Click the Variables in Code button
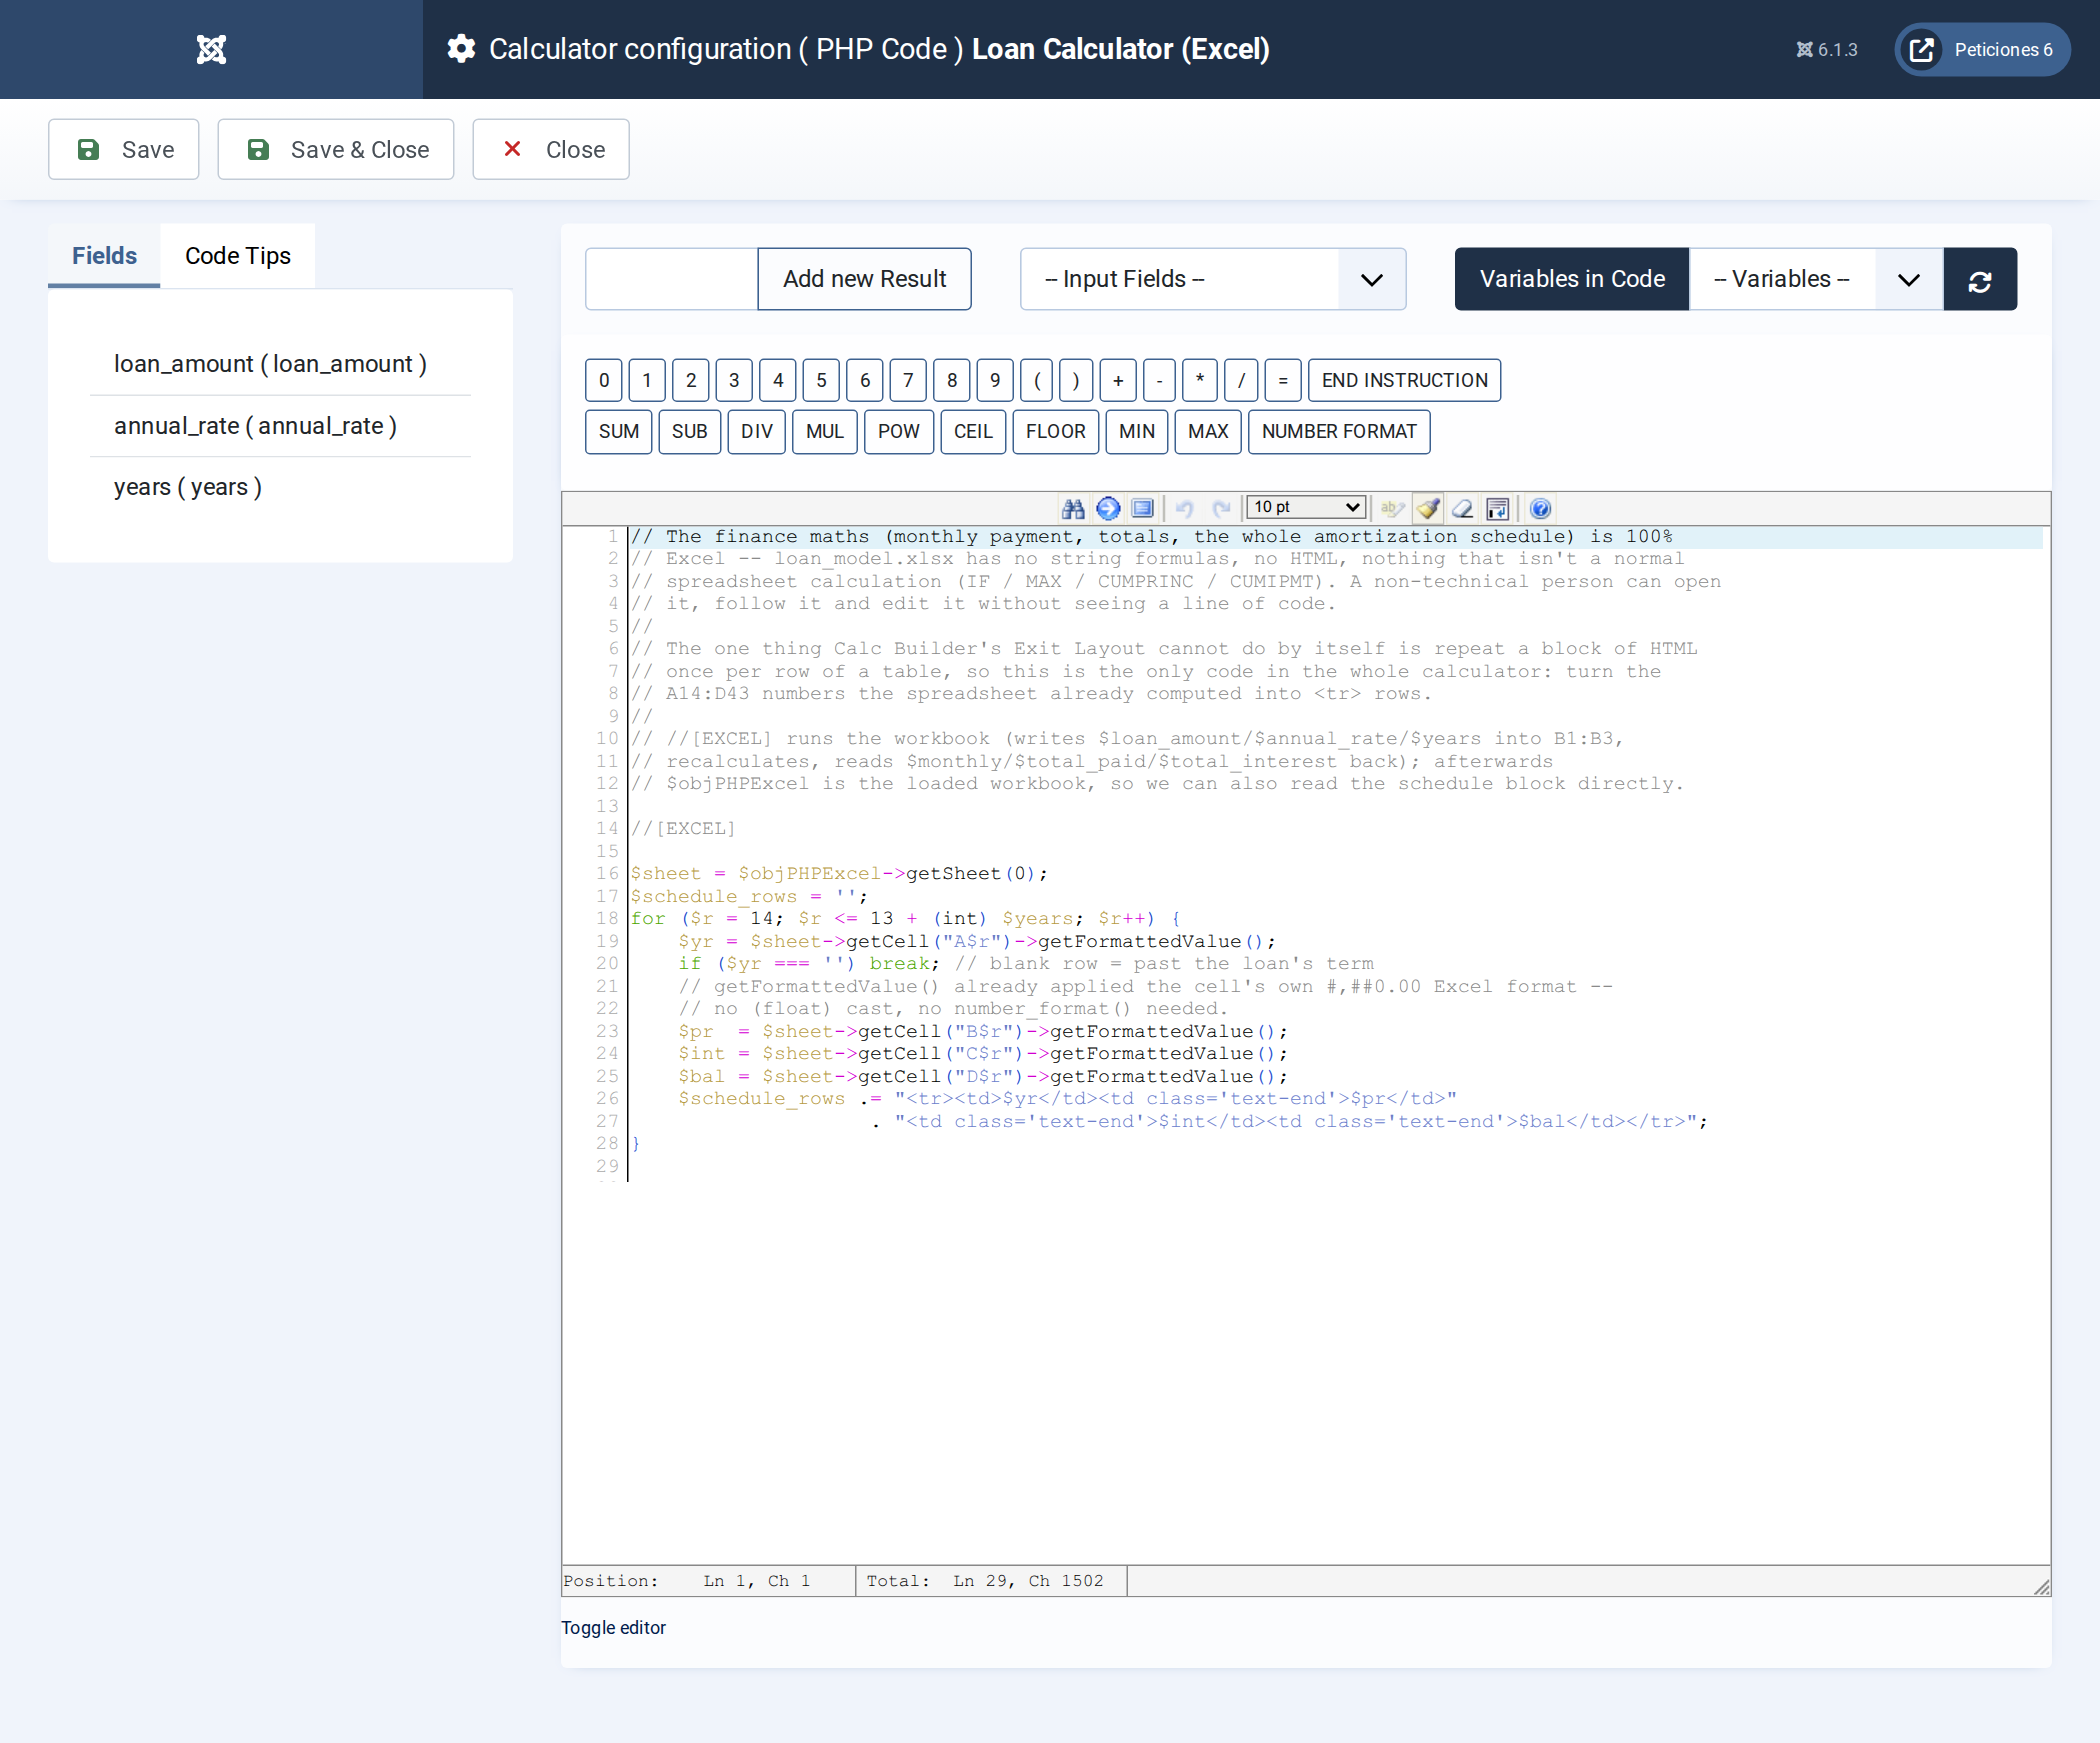Screen dimensions: 2100x1743 1572,279
